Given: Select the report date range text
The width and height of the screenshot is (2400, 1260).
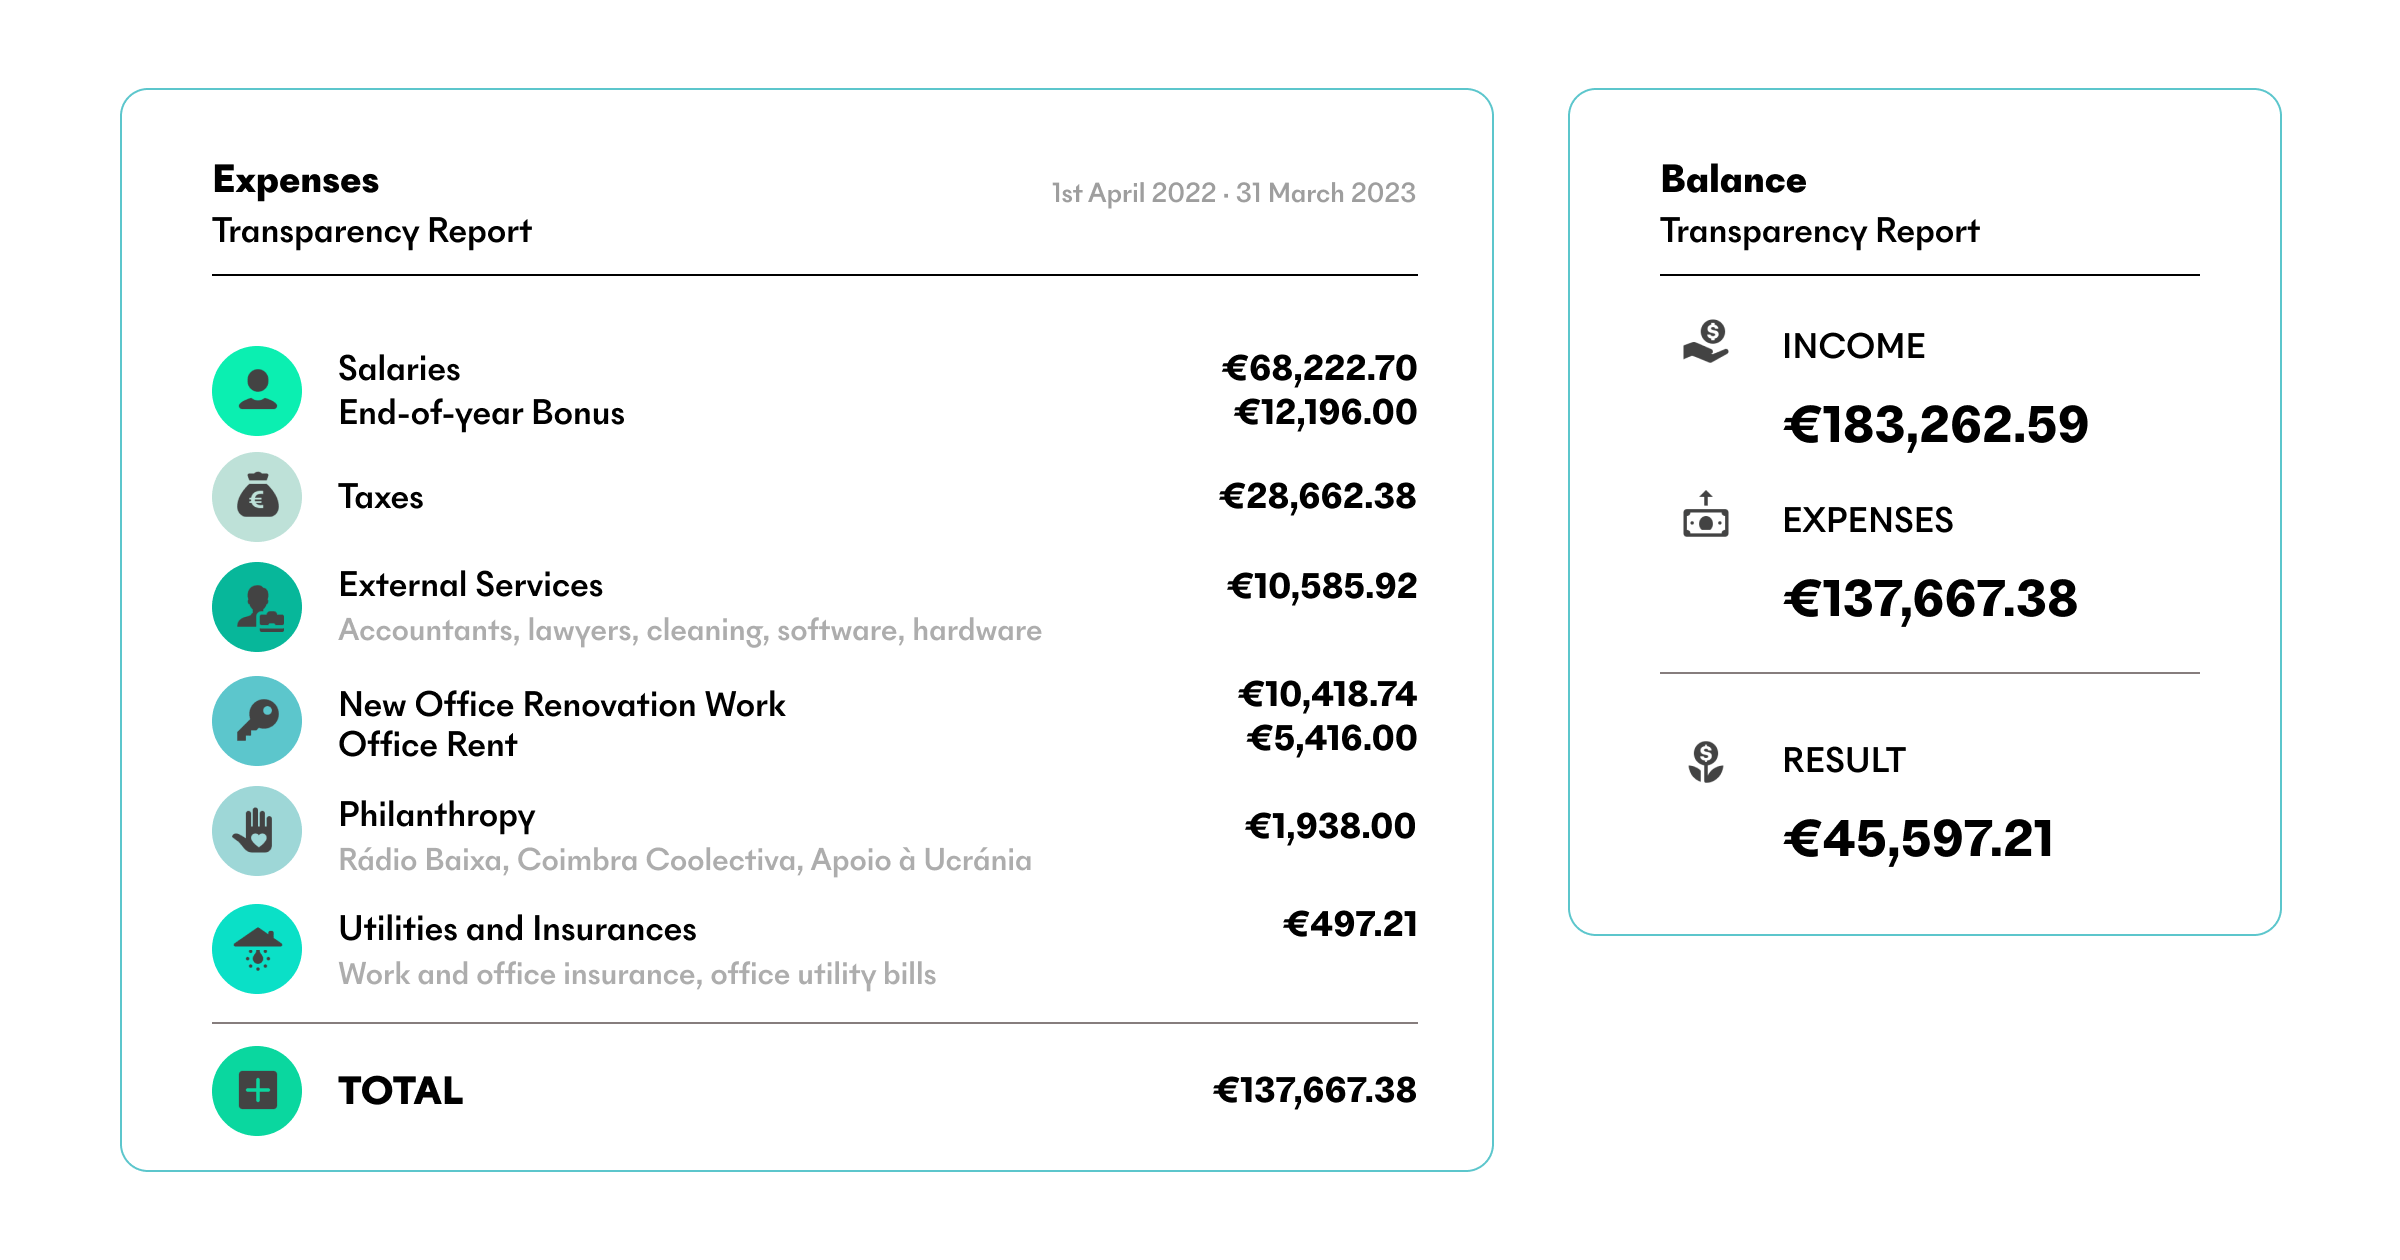Looking at the screenshot, I should (x=1233, y=193).
